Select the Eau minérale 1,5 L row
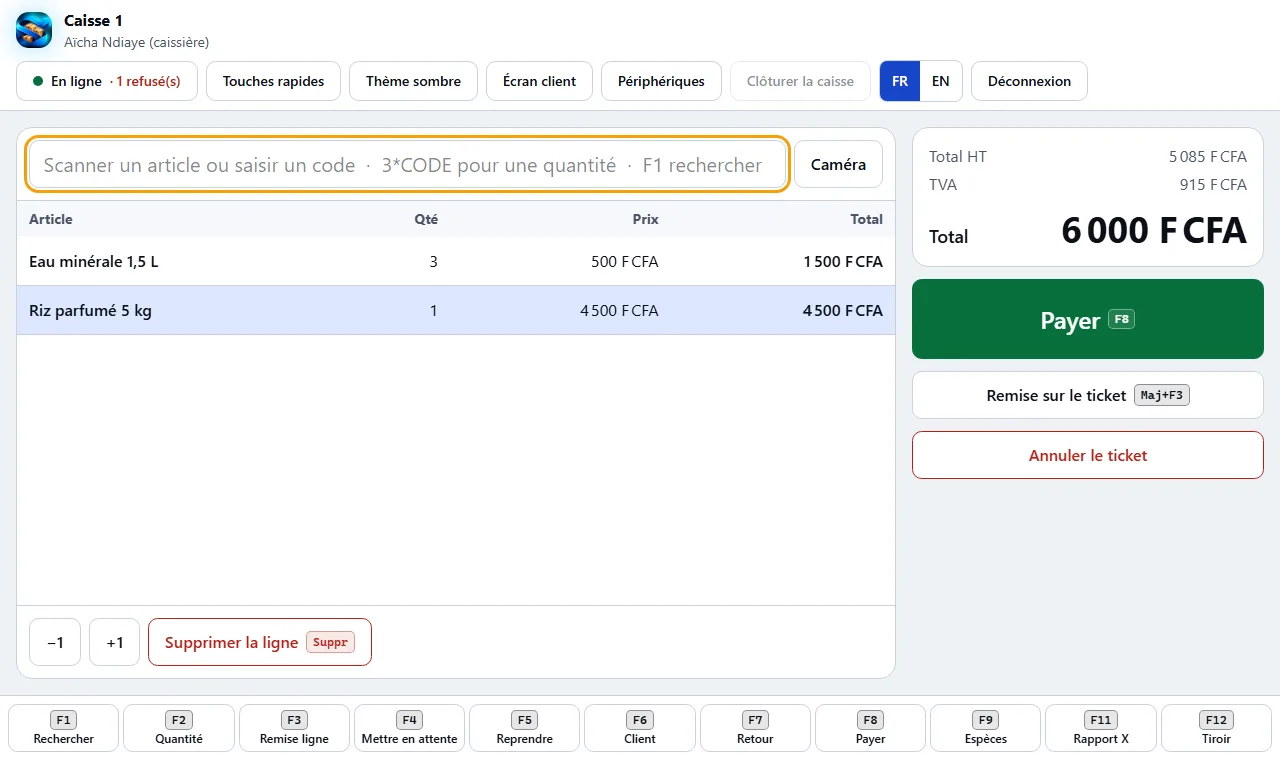 click(x=456, y=262)
